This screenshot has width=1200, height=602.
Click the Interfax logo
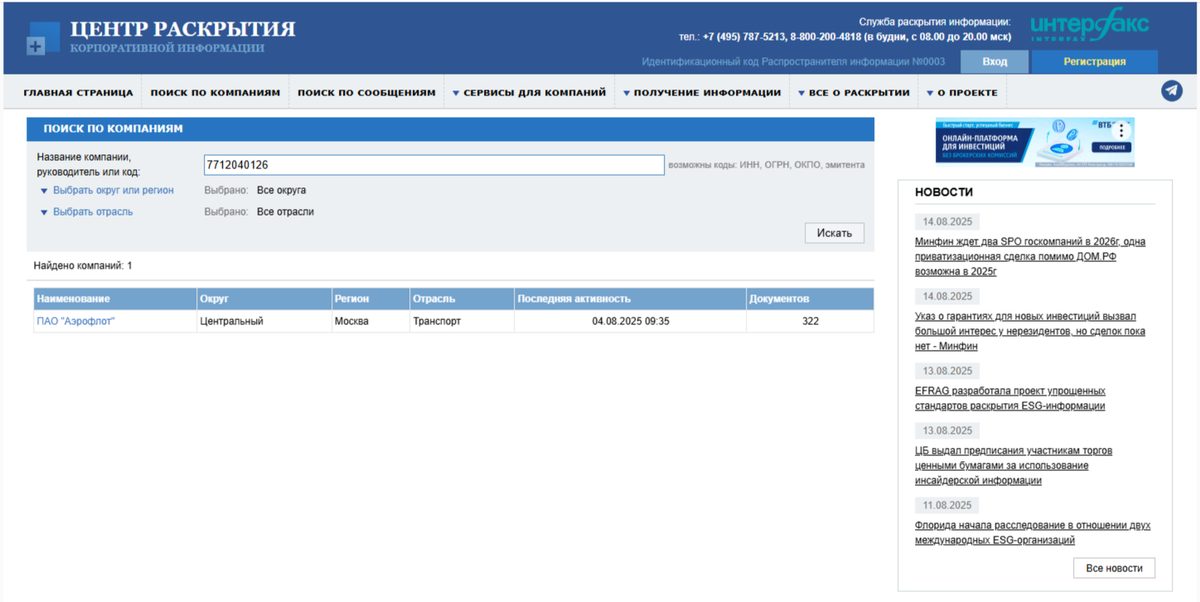pos(1089,27)
